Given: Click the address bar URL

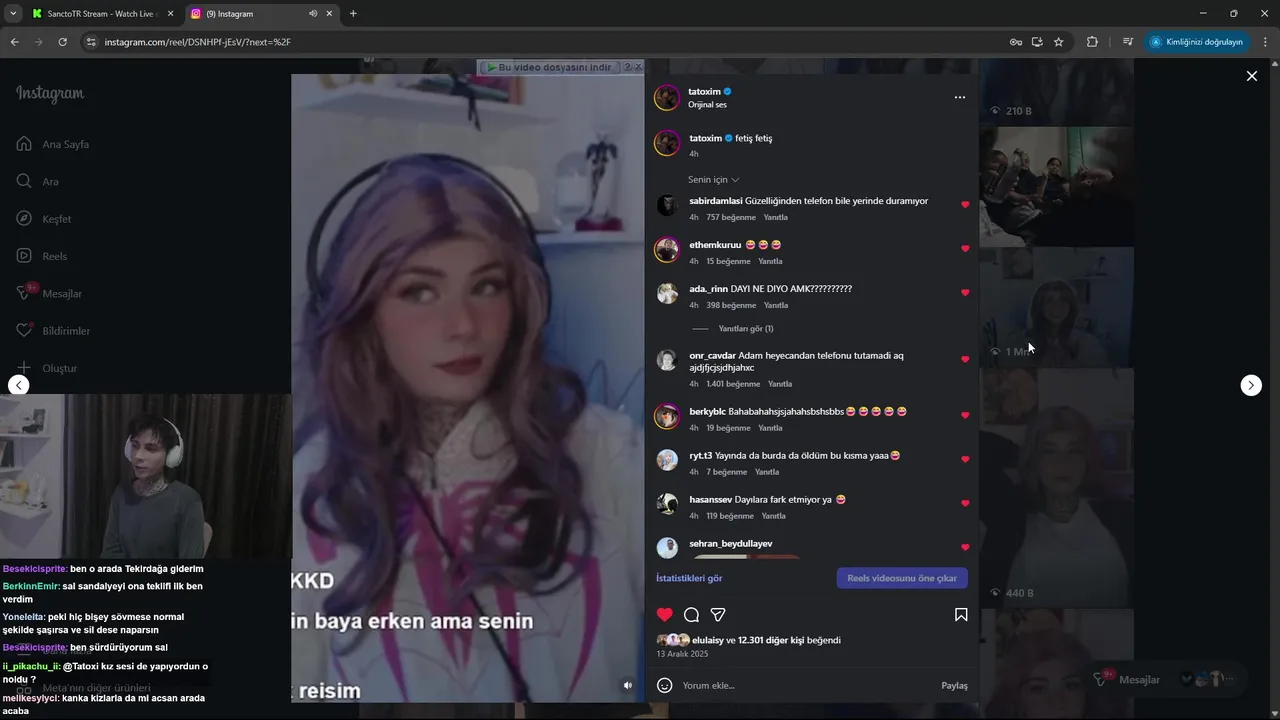Looking at the screenshot, I should [x=198, y=42].
